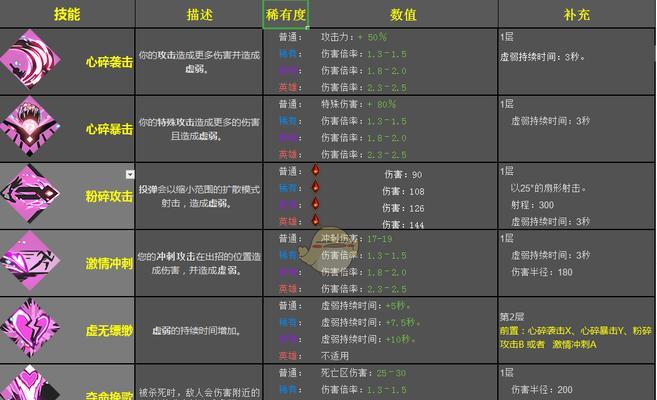Image resolution: width=657 pixels, height=400 pixels.
Task: Click supplement text 伤害半径:200
Action: coord(542,390)
